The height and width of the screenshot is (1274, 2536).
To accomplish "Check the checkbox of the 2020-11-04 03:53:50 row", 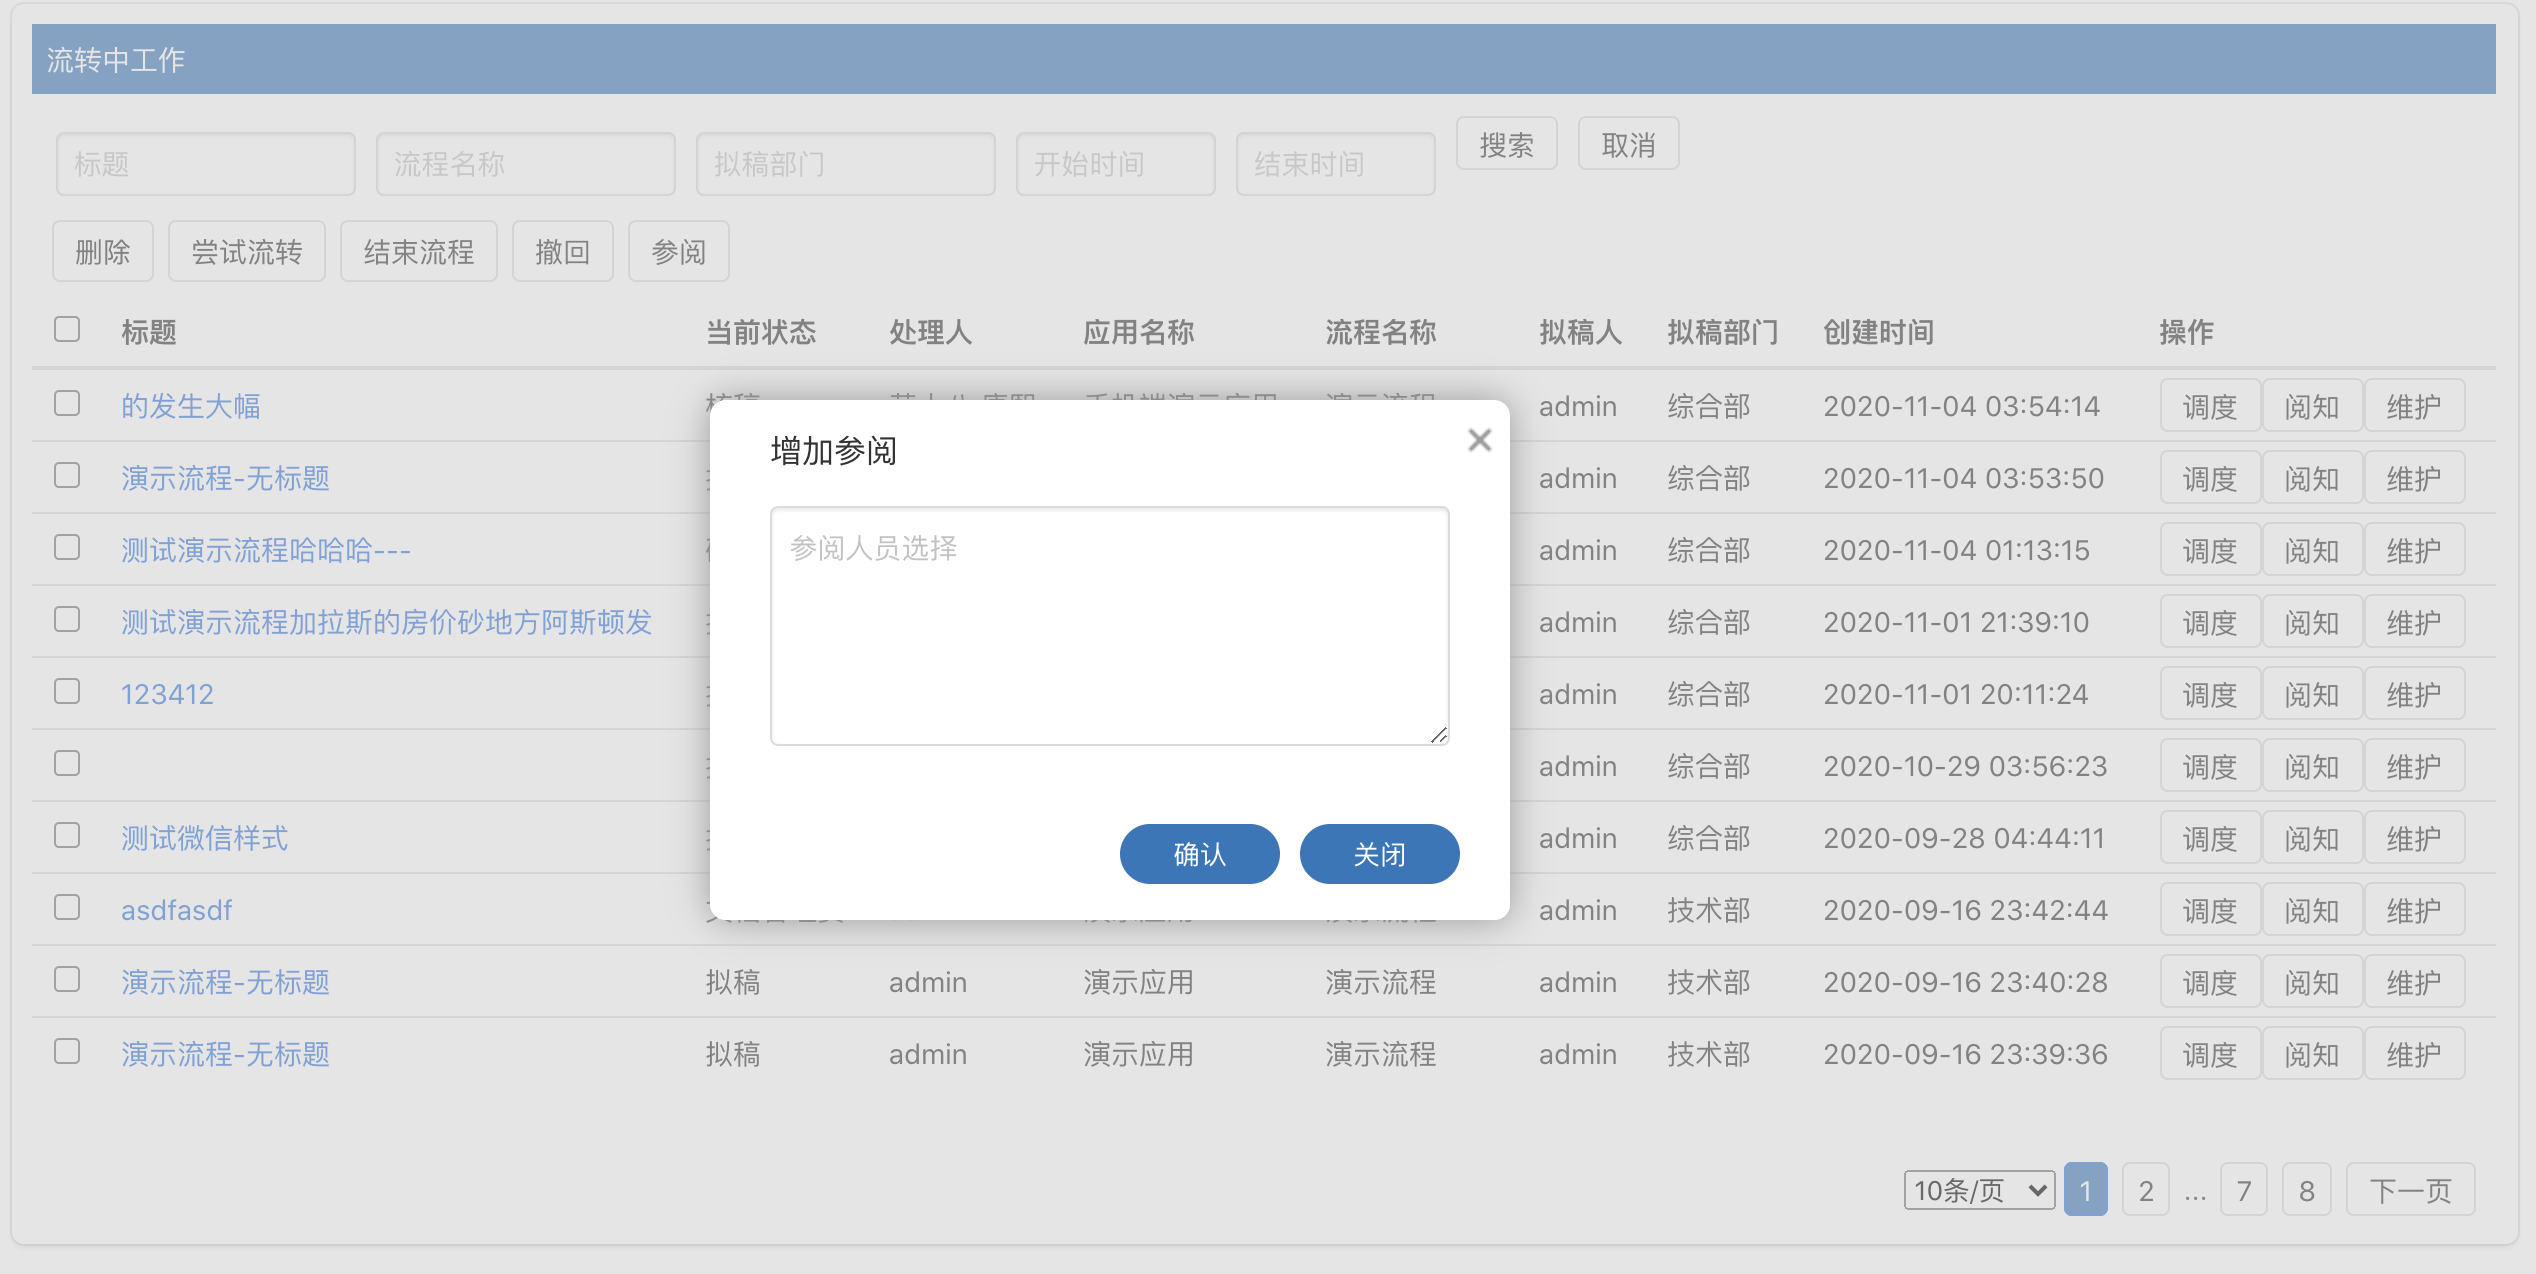I will click(x=67, y=475).
